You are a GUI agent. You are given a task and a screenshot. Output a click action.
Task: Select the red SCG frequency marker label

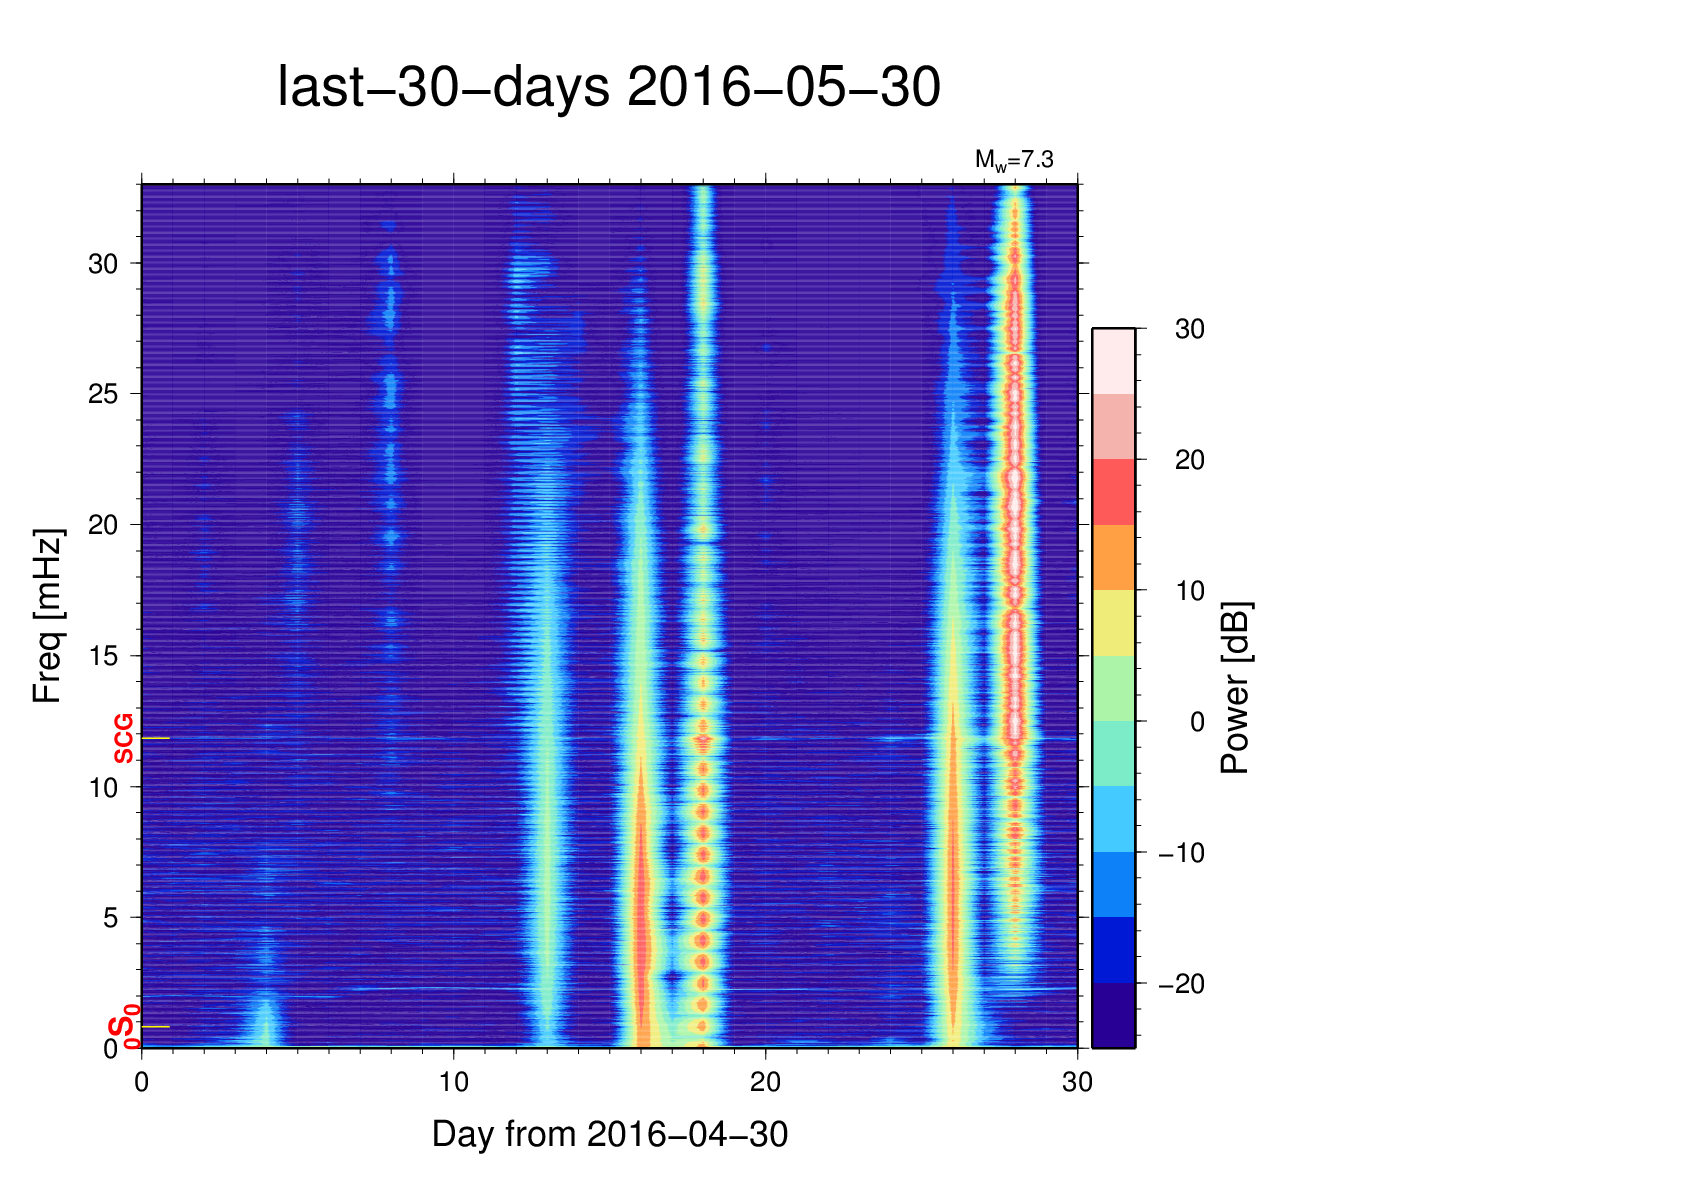123,739
